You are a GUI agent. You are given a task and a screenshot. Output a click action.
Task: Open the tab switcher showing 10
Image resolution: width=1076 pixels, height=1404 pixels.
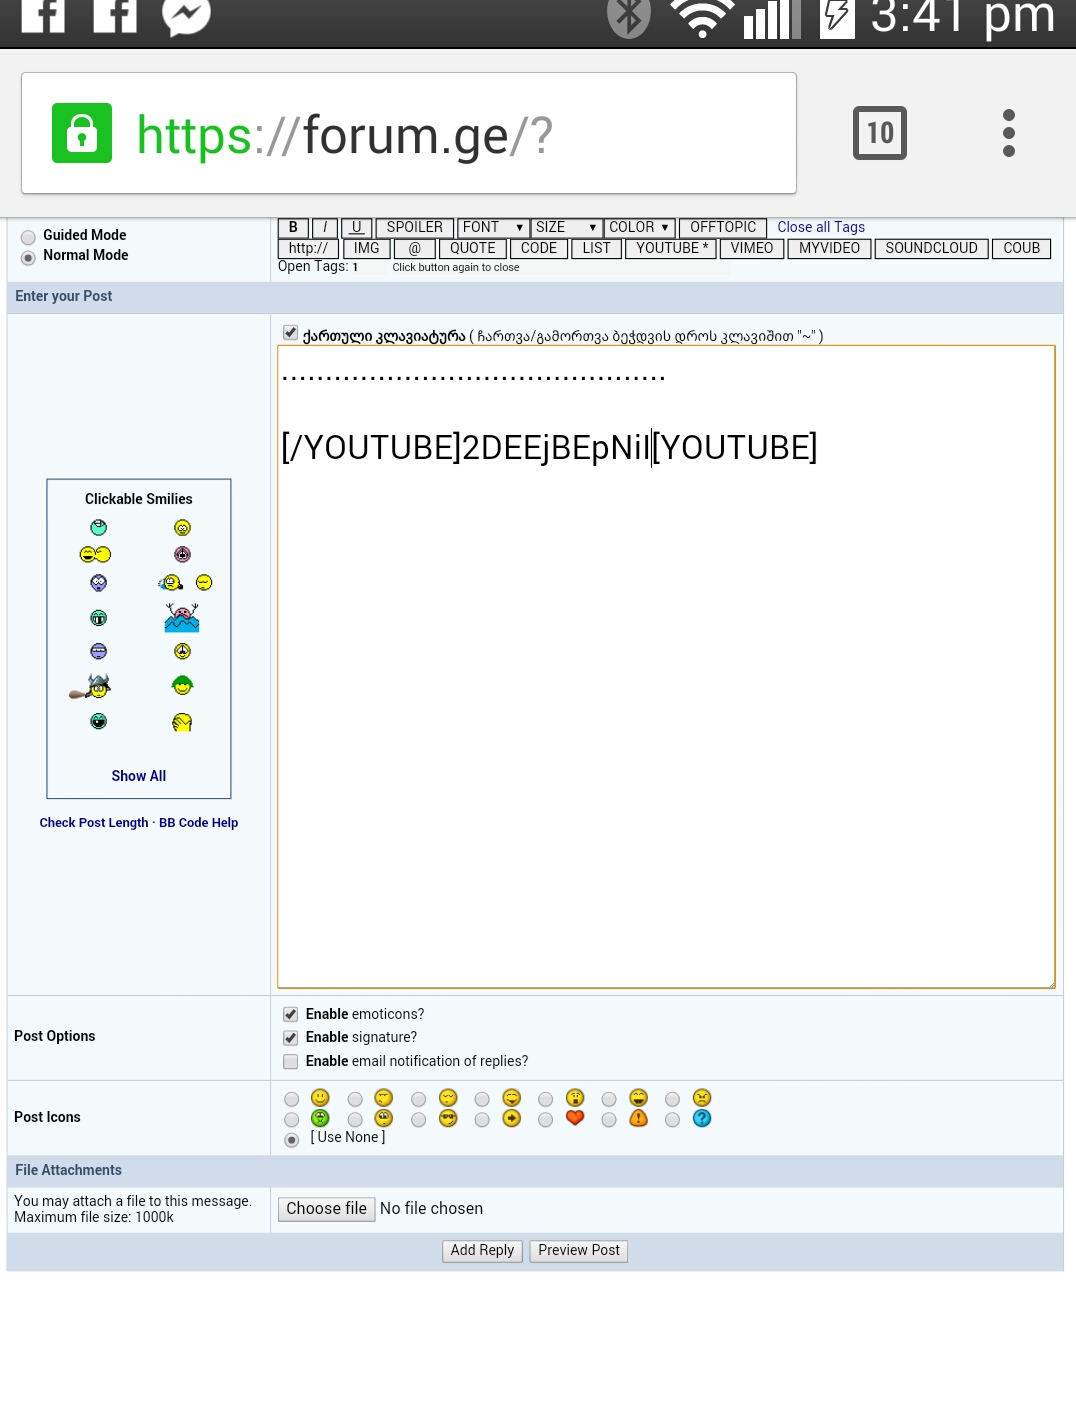(880, 133)
